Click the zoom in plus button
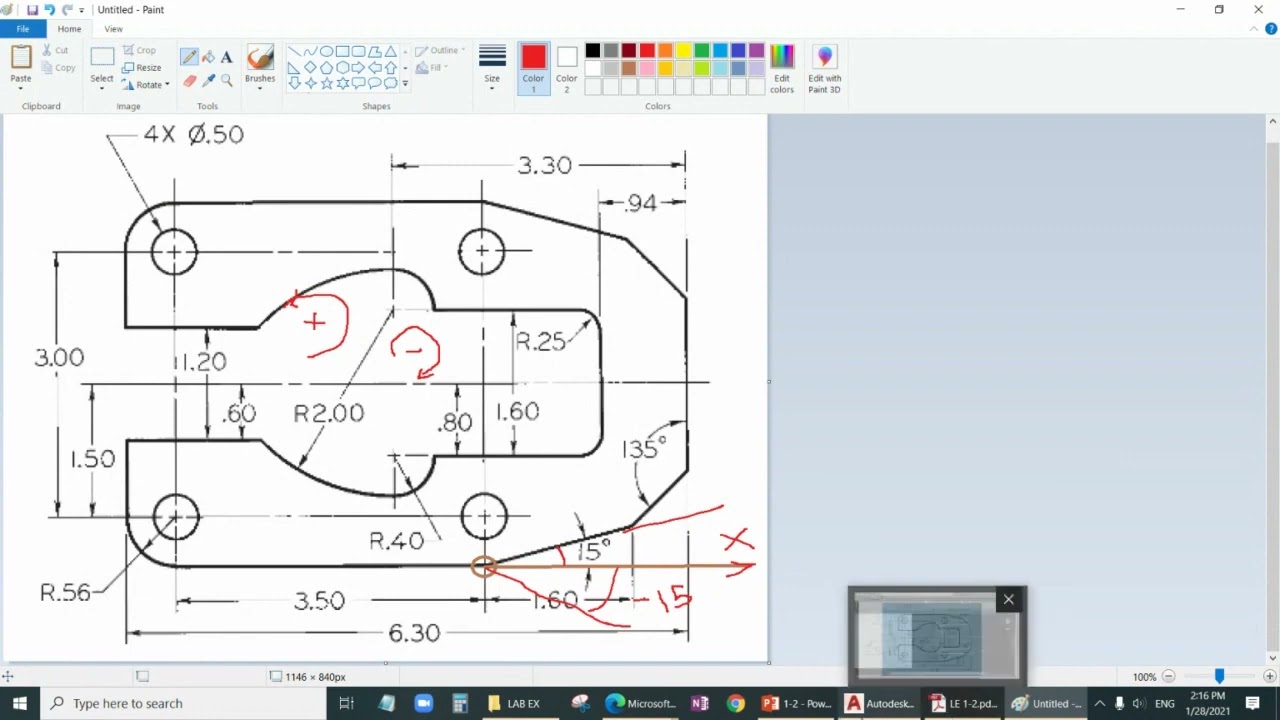 (1271, 677)
